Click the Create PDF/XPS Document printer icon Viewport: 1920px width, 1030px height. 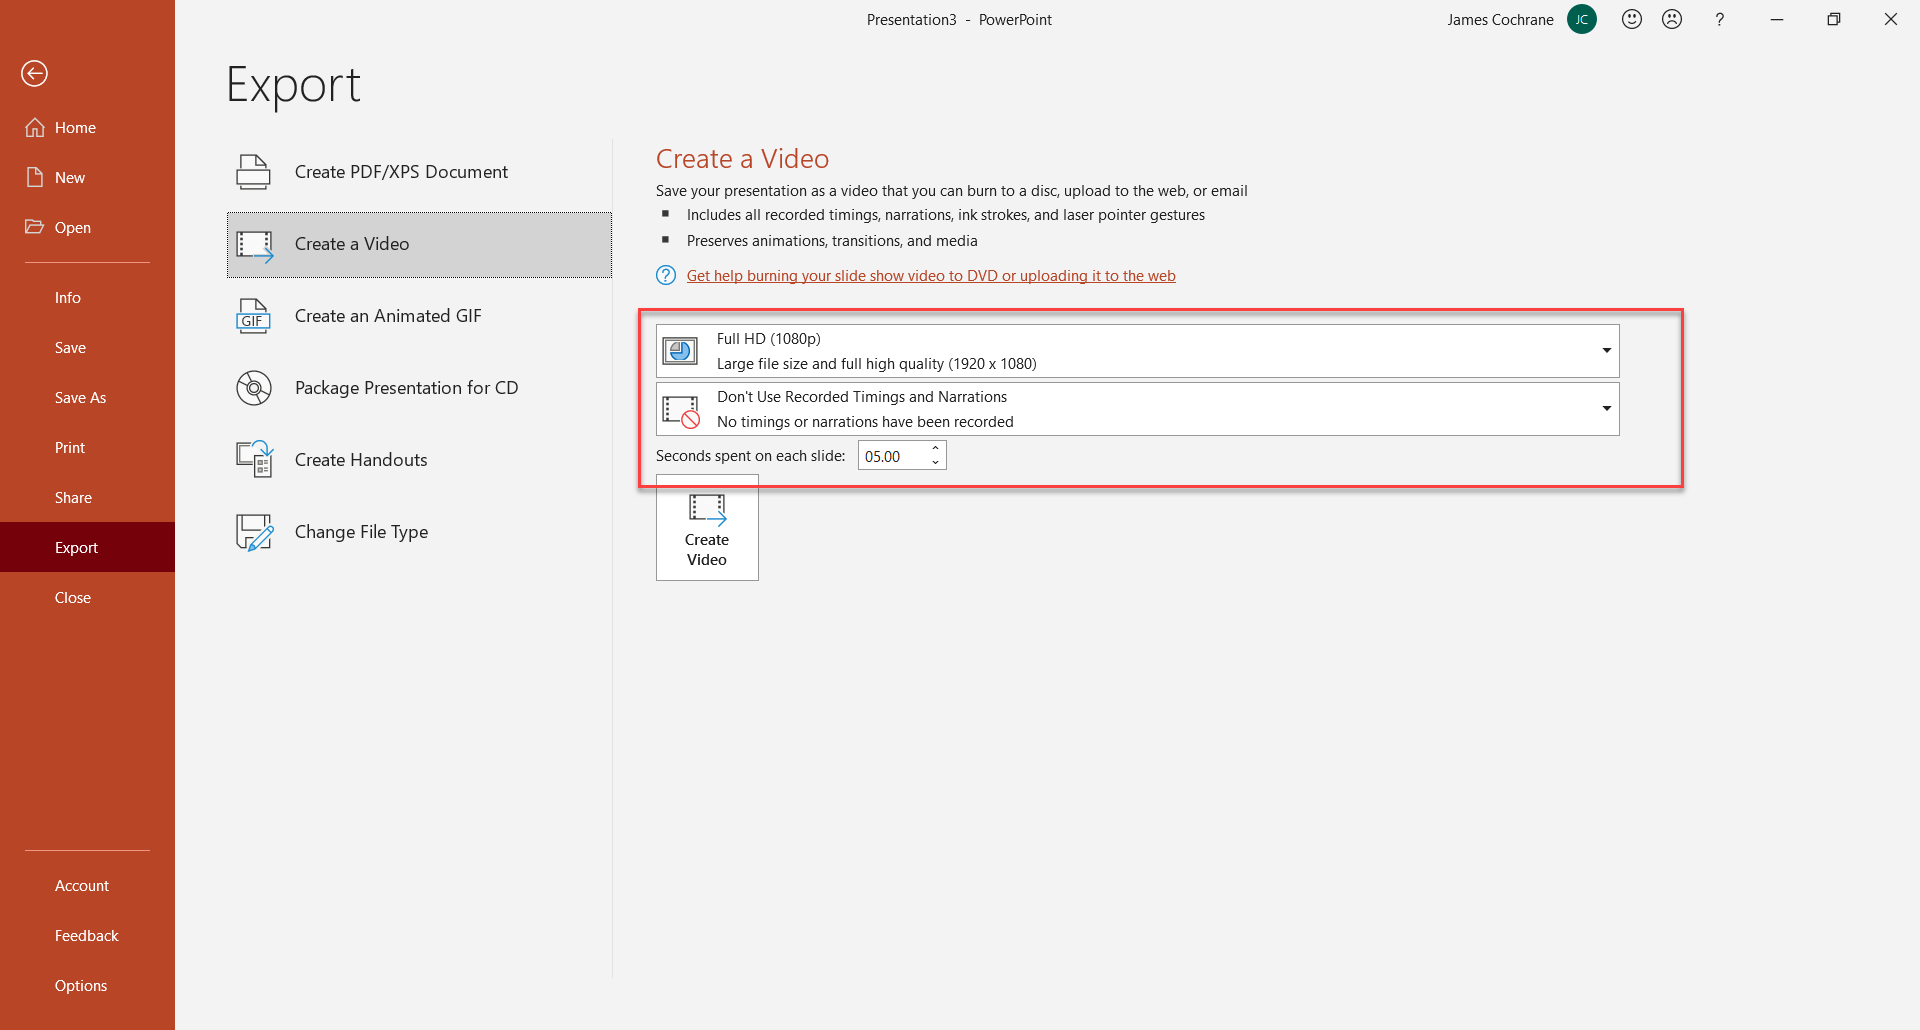click(x=253, y=172)
